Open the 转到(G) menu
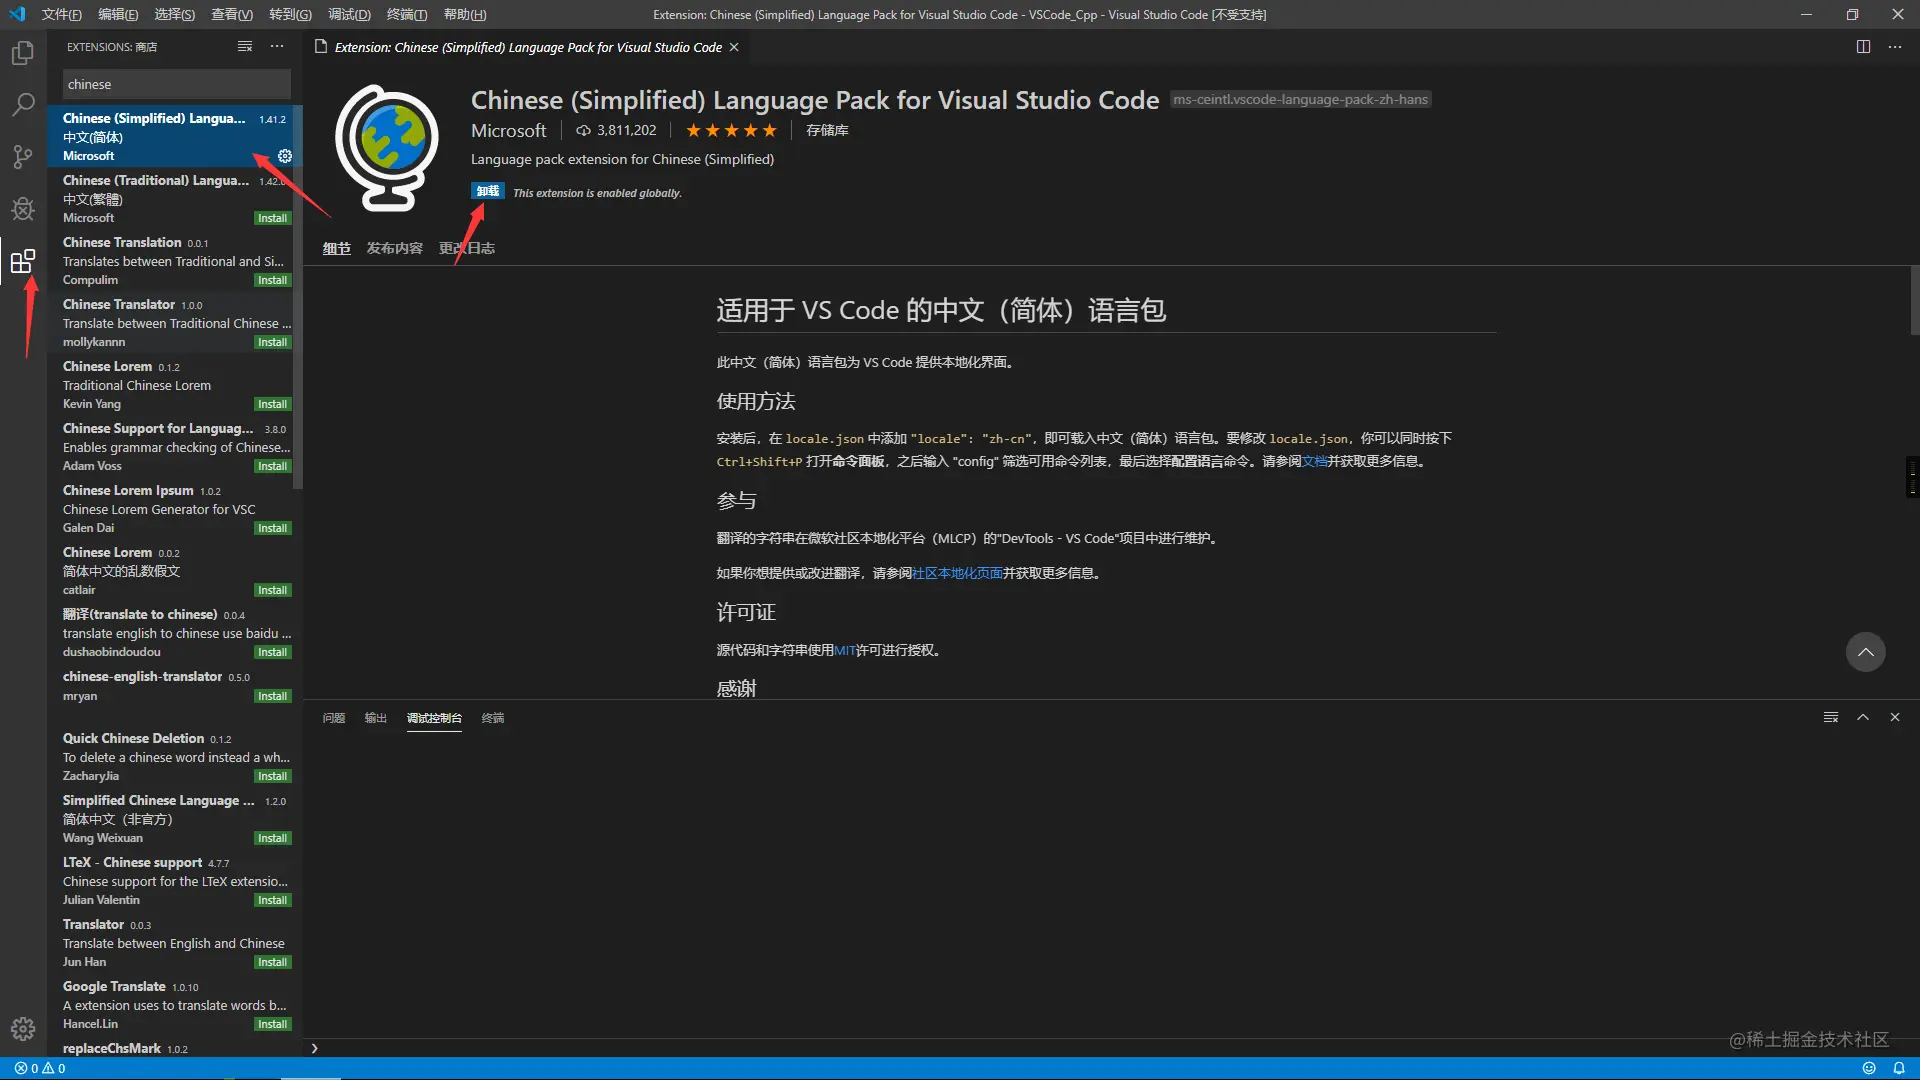Screen dimensions: 1920x1080 290,14
